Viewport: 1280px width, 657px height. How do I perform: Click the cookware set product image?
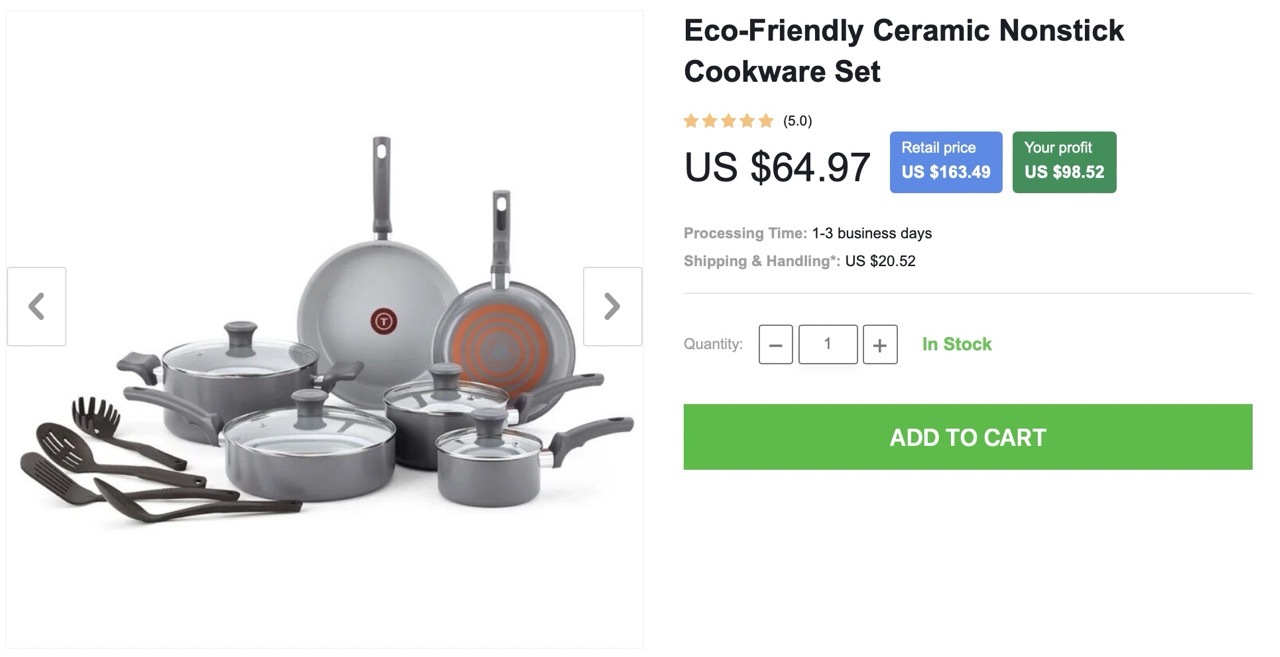pyautogui.click(x=325, y=340)
